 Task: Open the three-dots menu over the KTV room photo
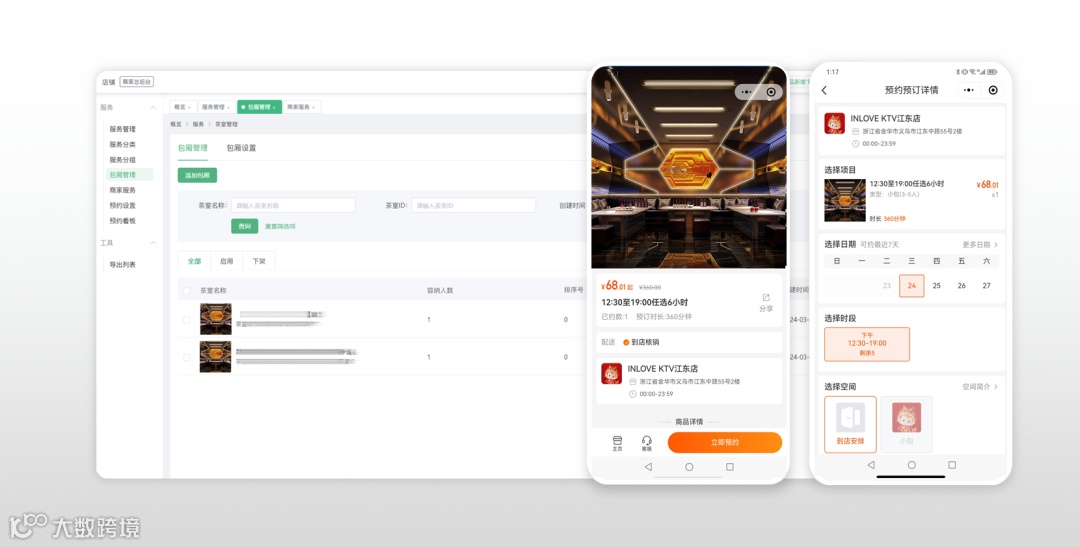747,92
